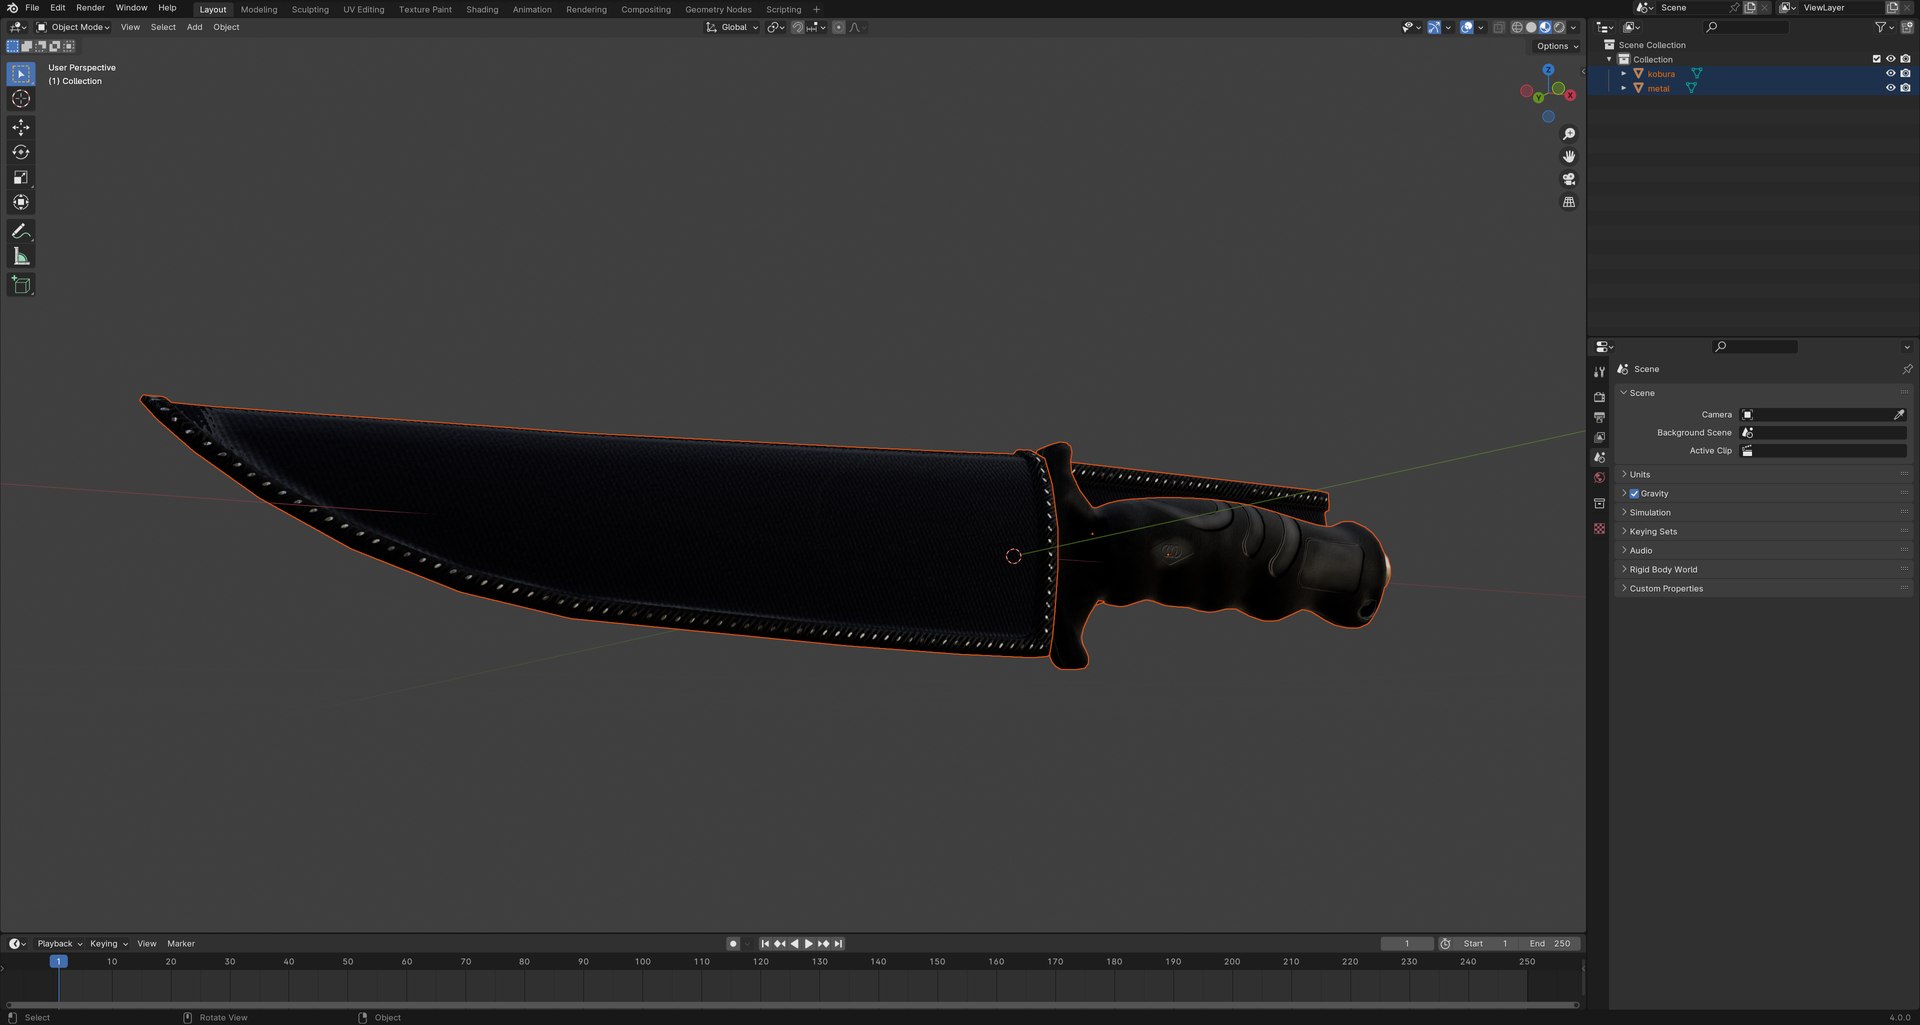1920x1025 pixels.
Task: Open the Render menu
Action: point(90,7)
